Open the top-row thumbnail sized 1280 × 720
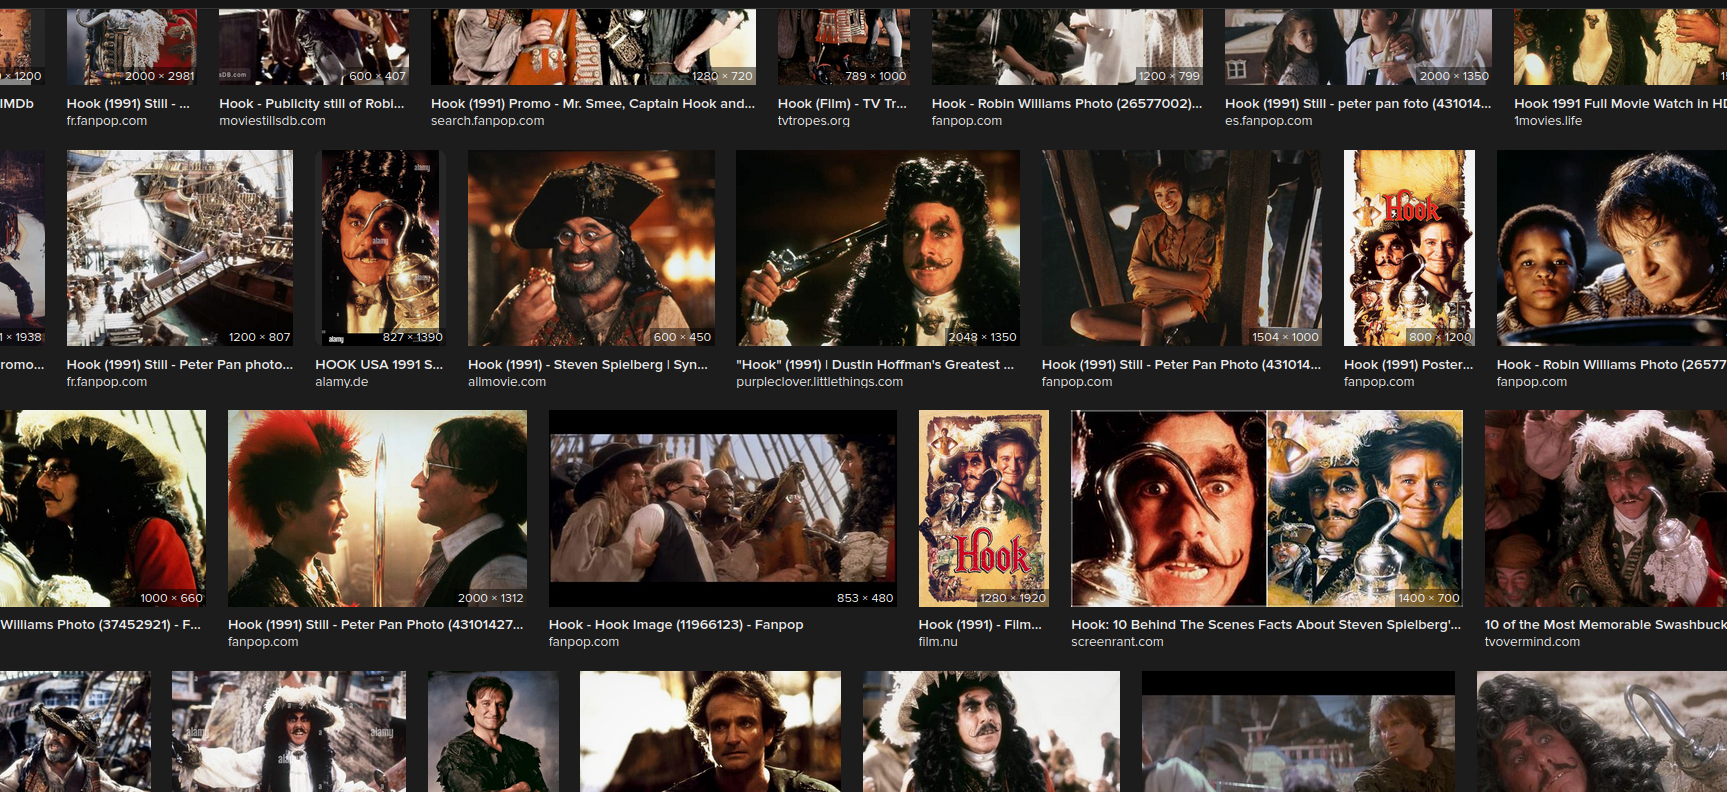The height and width of the screenshot is (792, 1727). [593, 47]
